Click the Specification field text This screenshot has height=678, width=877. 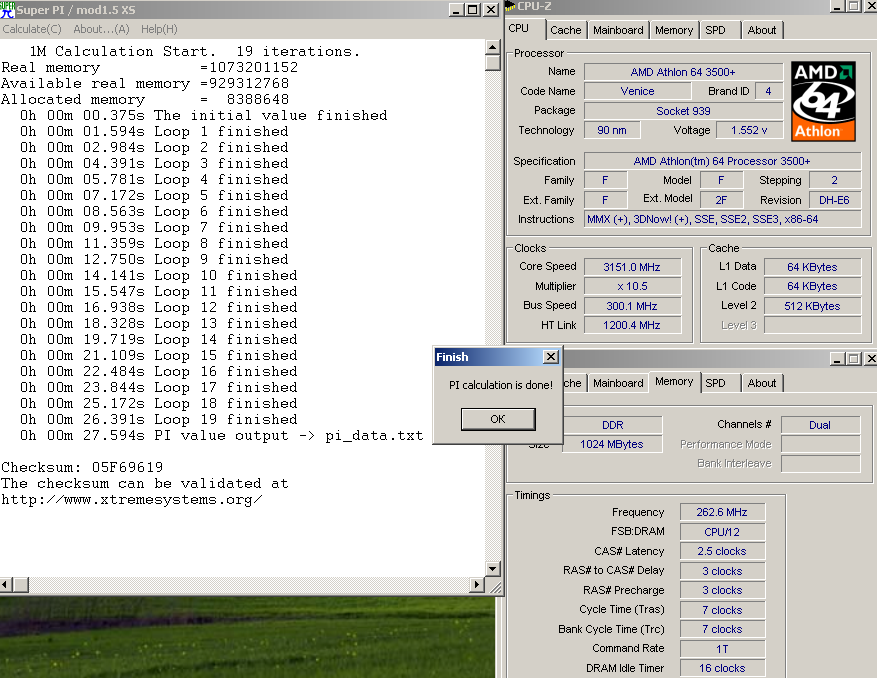tap(722, 161)
